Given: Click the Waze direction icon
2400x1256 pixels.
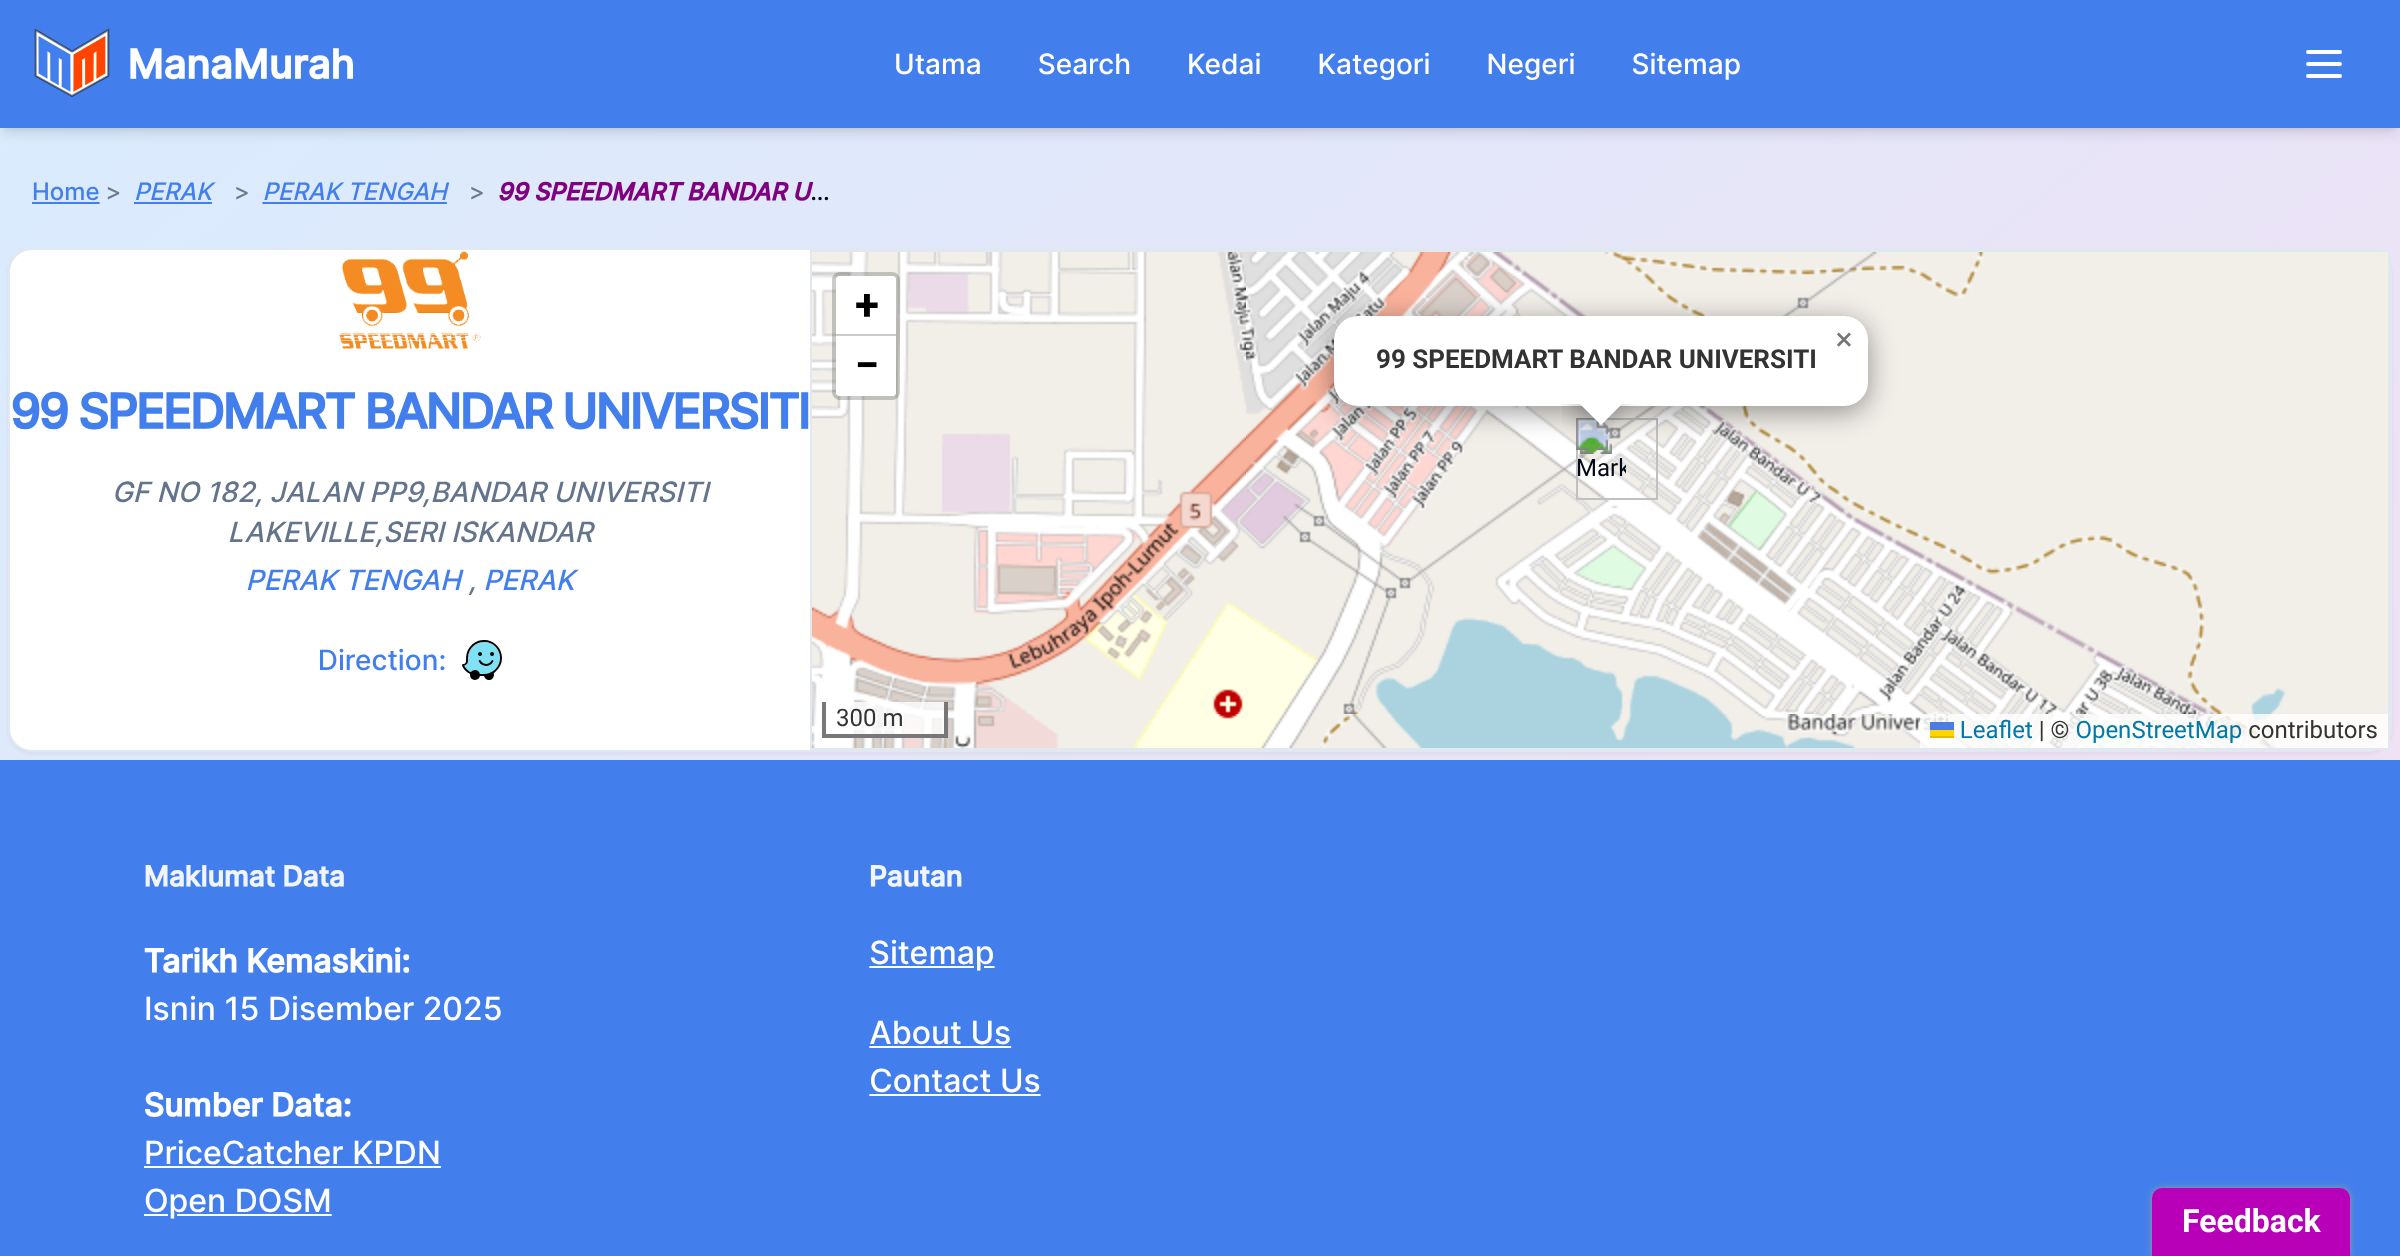Looking at the screenshot, I should click(482, 660).
